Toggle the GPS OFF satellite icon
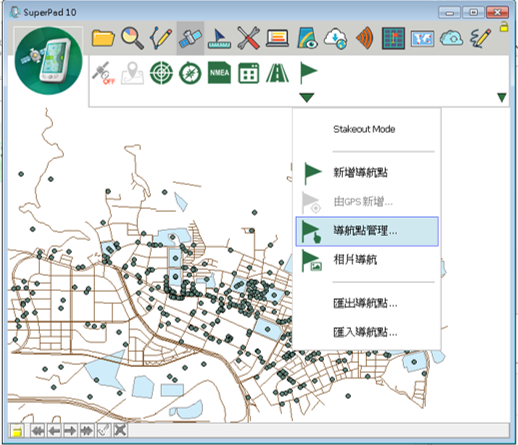 103,73
